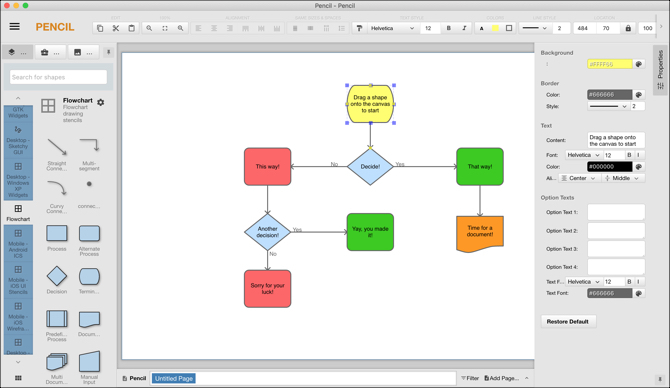Toggle bold in the text style toolbar
This screenshot has height=388, width=670.
pos(449,28)
